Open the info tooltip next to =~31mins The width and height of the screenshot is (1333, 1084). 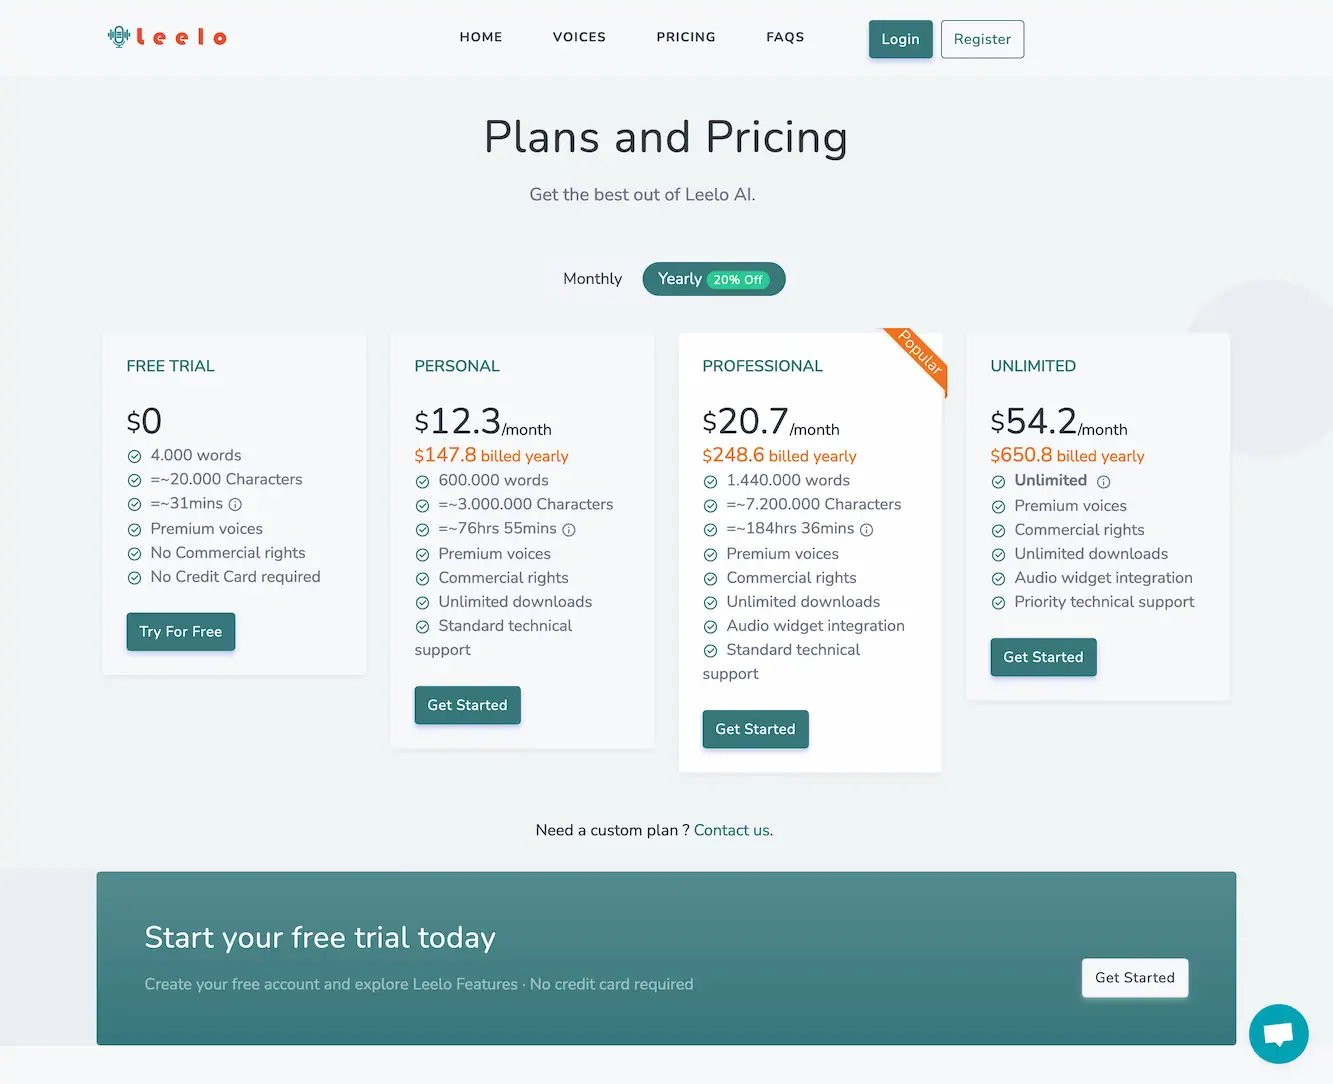pyautogui.click(x=236, y=504)
